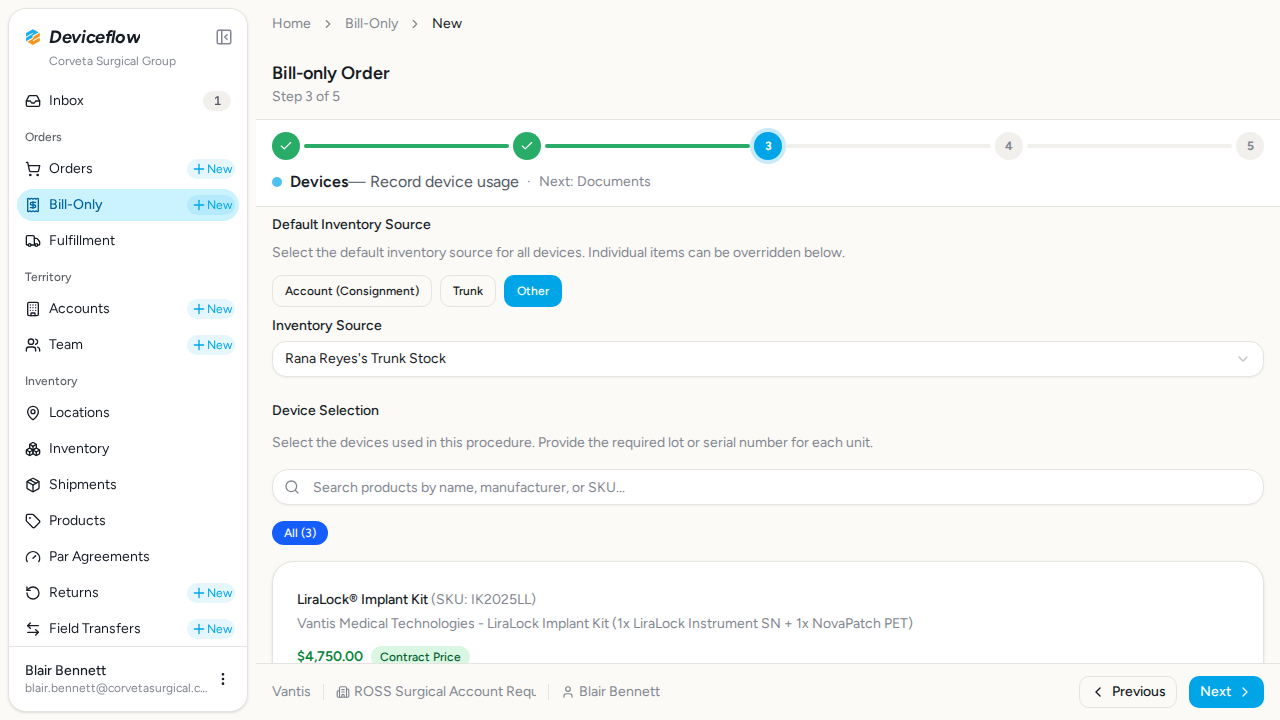Click ROSS Surgical Account text in footer
This screenshot has width=1280, height=720.
click(445, 692)
